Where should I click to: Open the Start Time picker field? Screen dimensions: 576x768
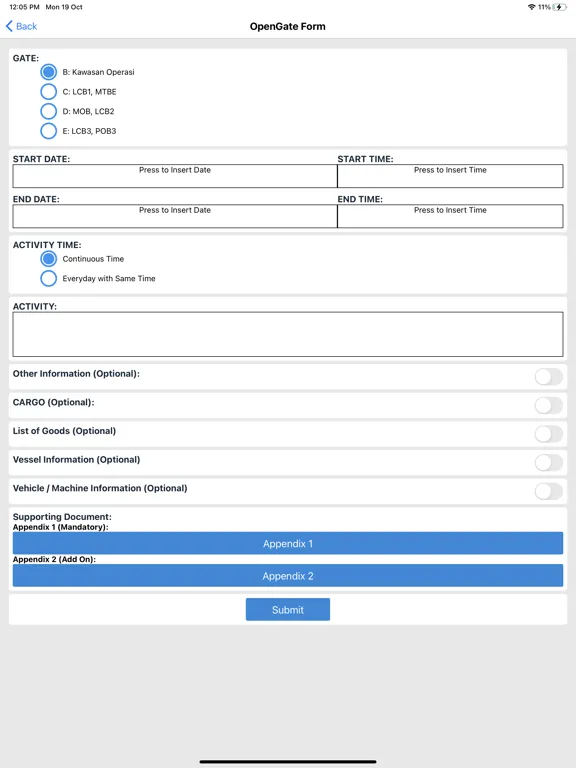450,176
